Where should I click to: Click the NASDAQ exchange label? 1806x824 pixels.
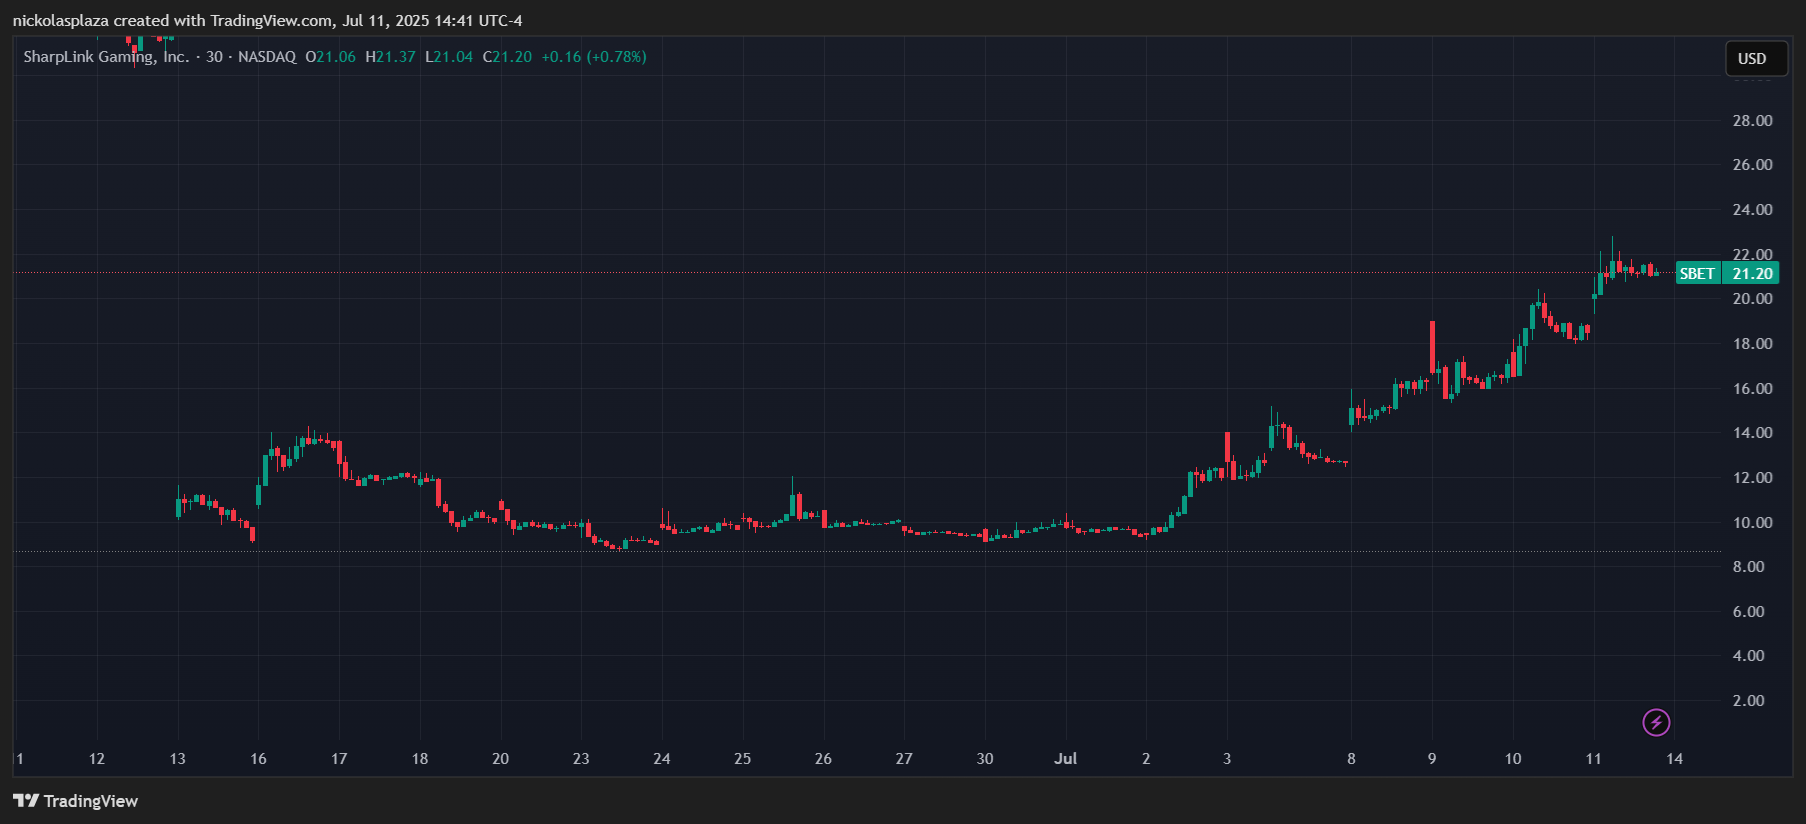coord(267,57)
